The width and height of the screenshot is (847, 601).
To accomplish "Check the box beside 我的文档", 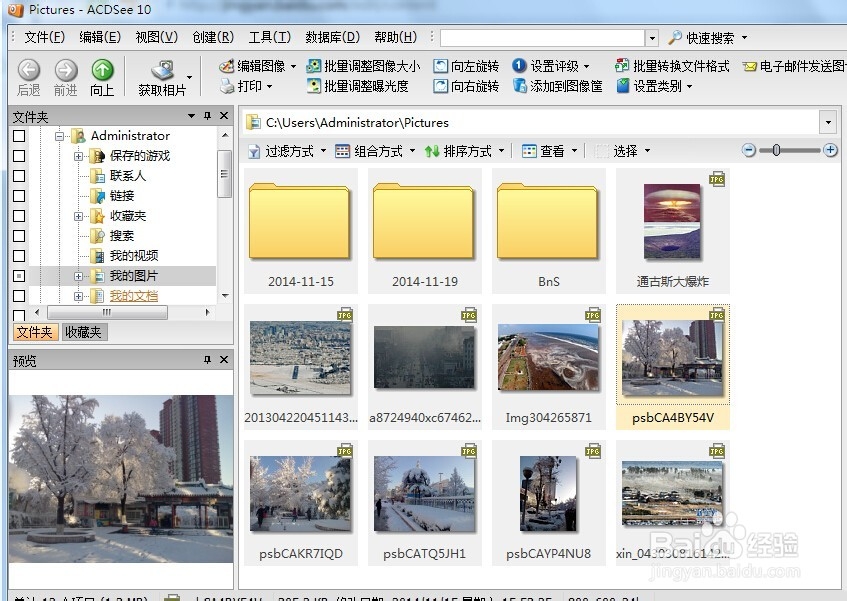I will (x=19, y=295).
